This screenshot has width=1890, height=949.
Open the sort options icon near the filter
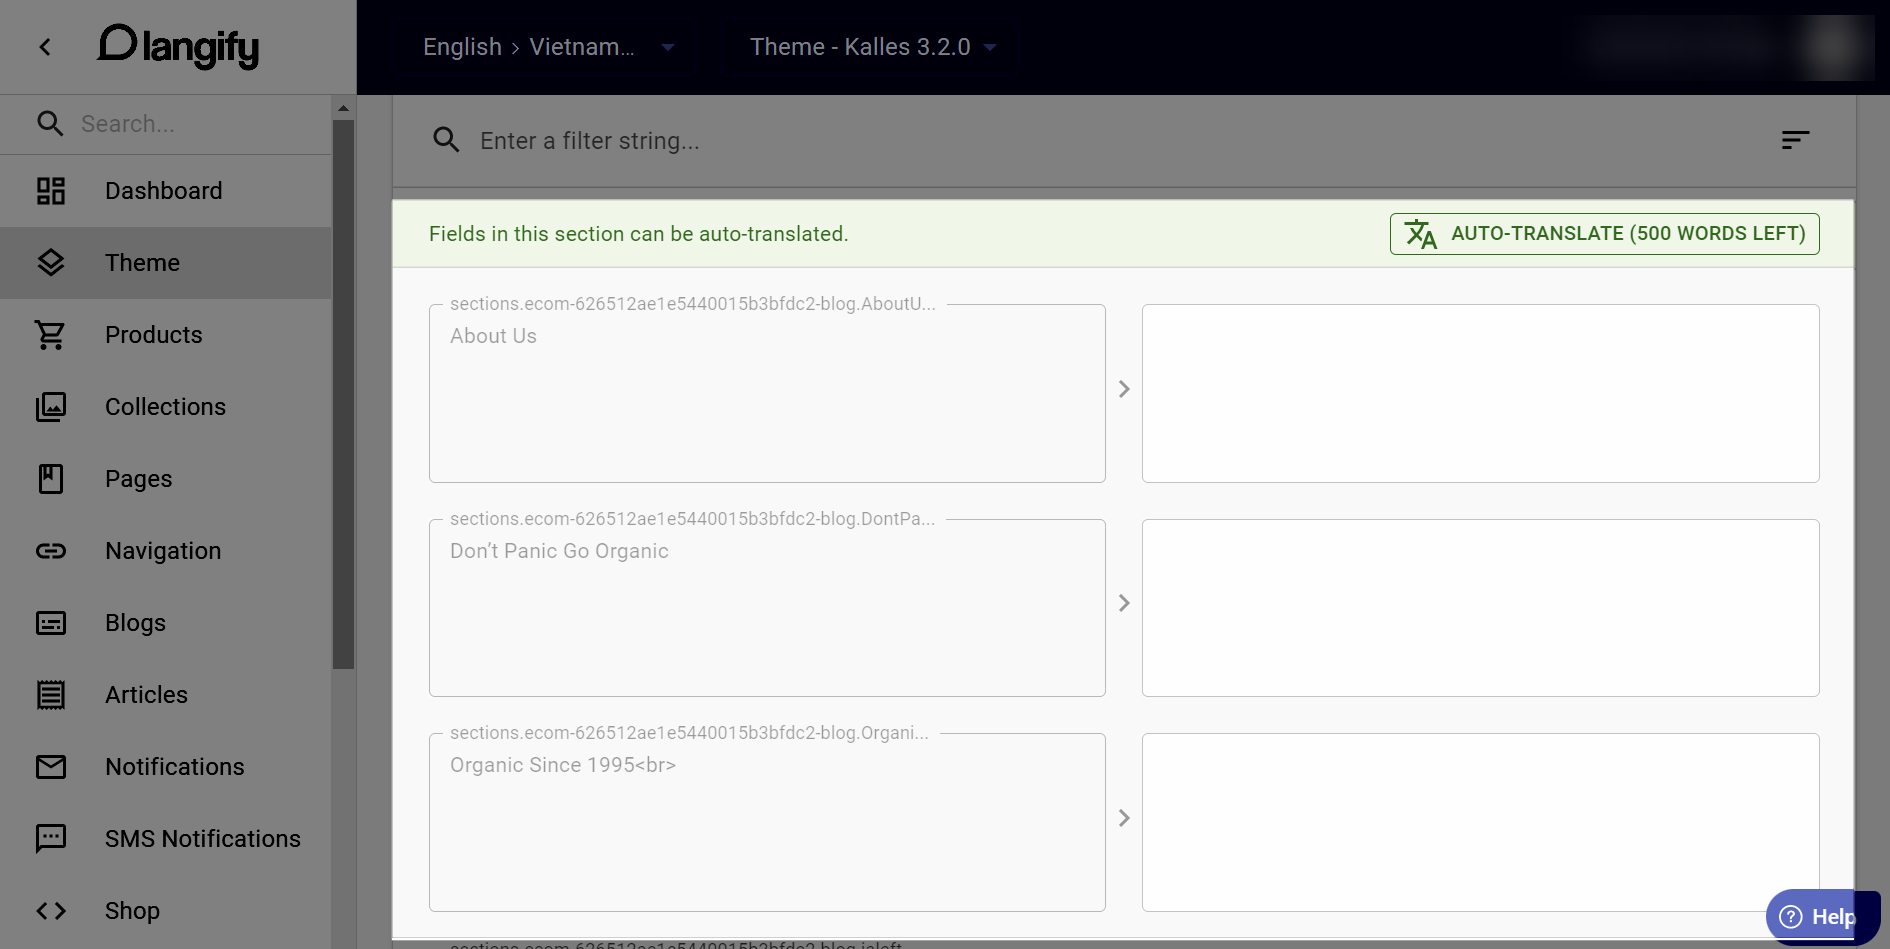click(1795, 140)
